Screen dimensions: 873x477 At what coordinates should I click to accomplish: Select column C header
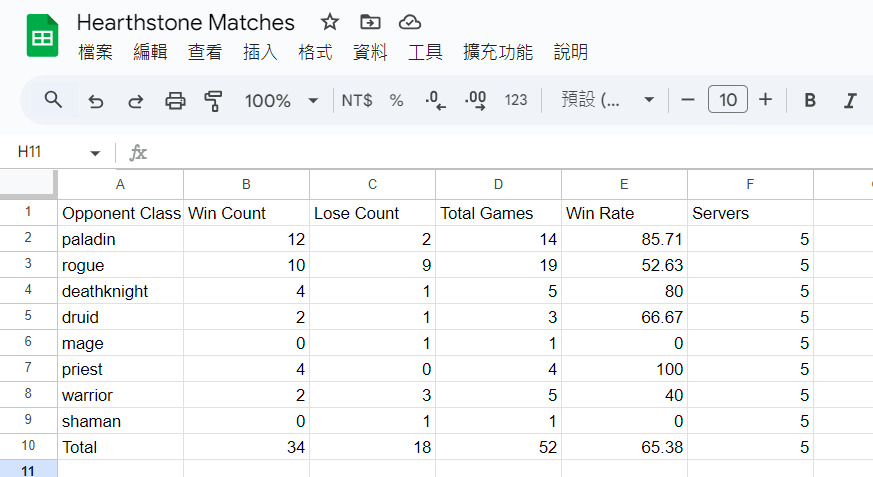[x=372, y=185]
